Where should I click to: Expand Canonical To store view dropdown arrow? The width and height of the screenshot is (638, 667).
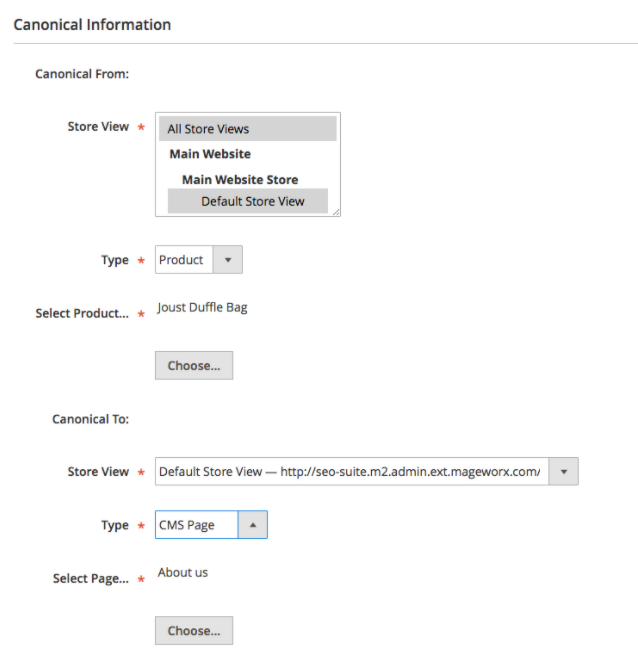coord(564,472)
